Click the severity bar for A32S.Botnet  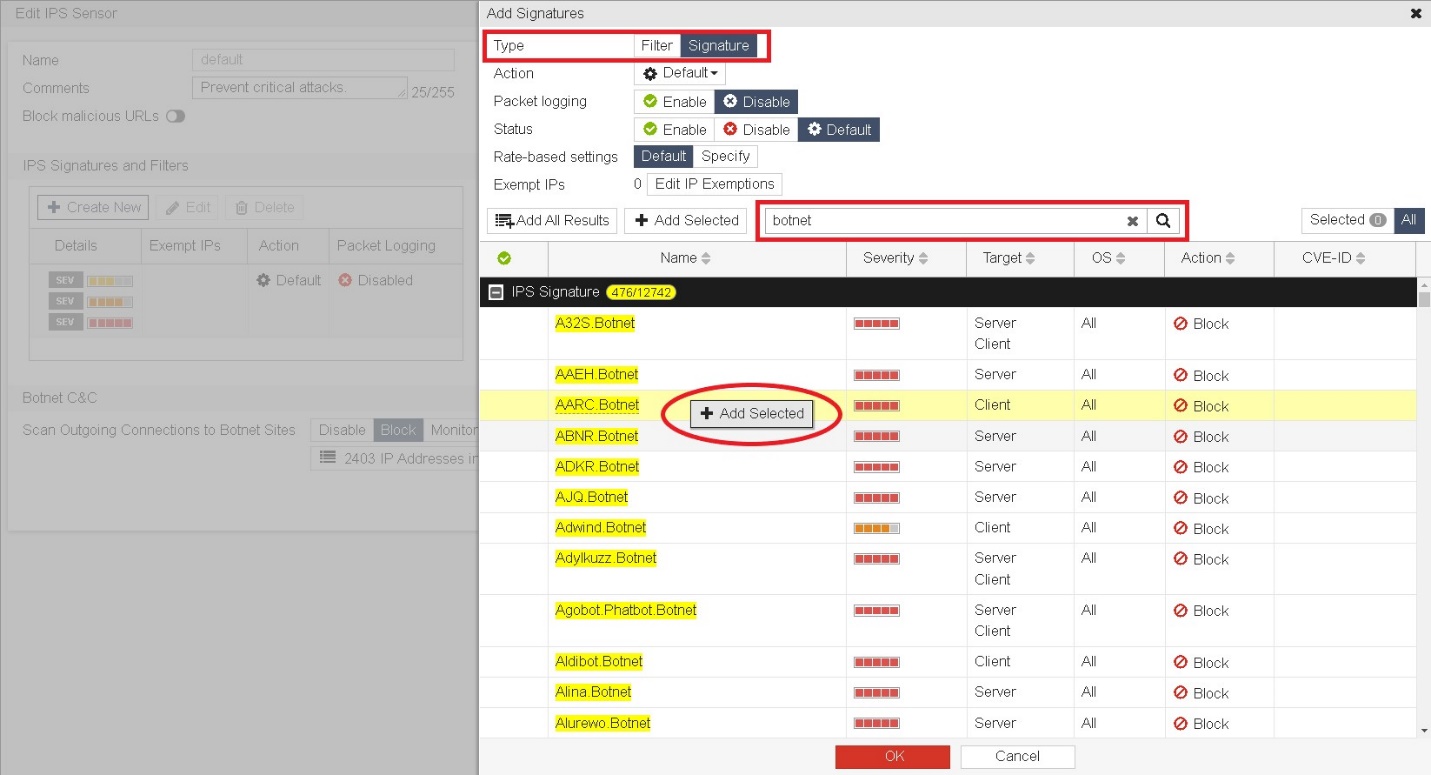coord(876,322)
